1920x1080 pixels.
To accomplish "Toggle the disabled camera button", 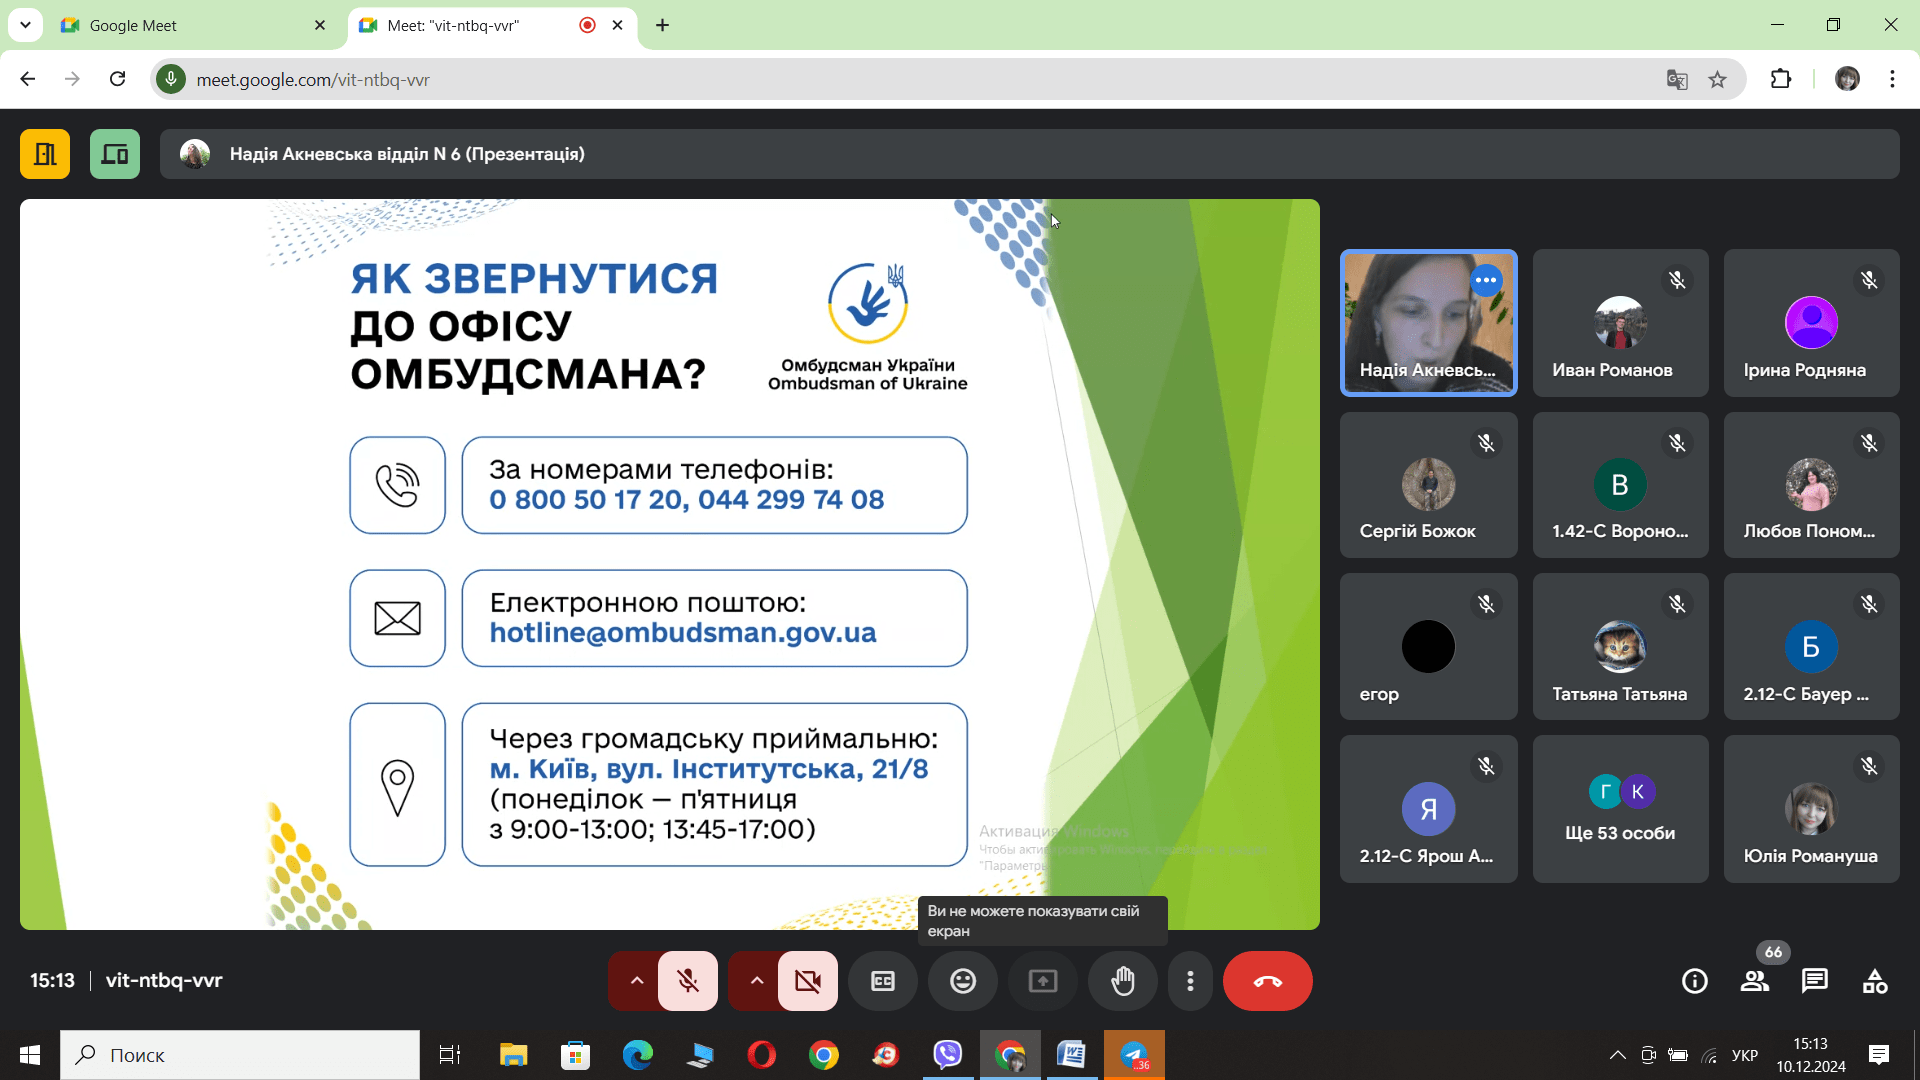I will [x=808, y=981].
